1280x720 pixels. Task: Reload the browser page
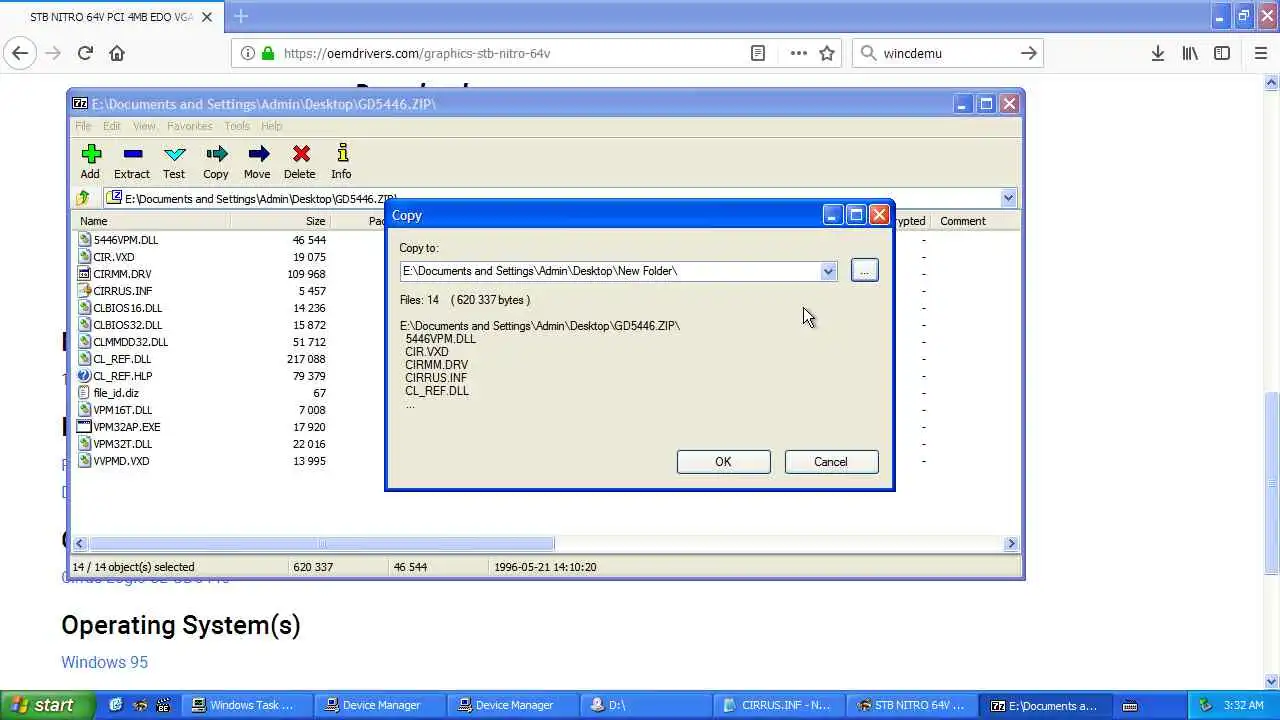(85, 53)
